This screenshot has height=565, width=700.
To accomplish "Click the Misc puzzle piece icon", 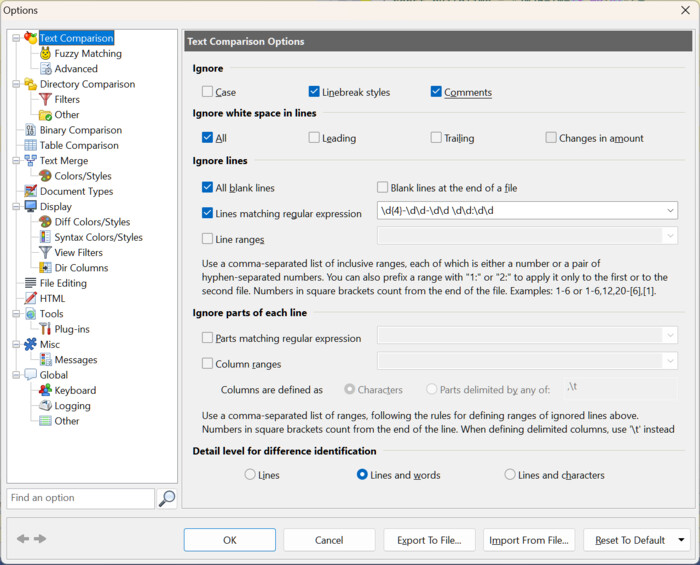I will 30,344.
